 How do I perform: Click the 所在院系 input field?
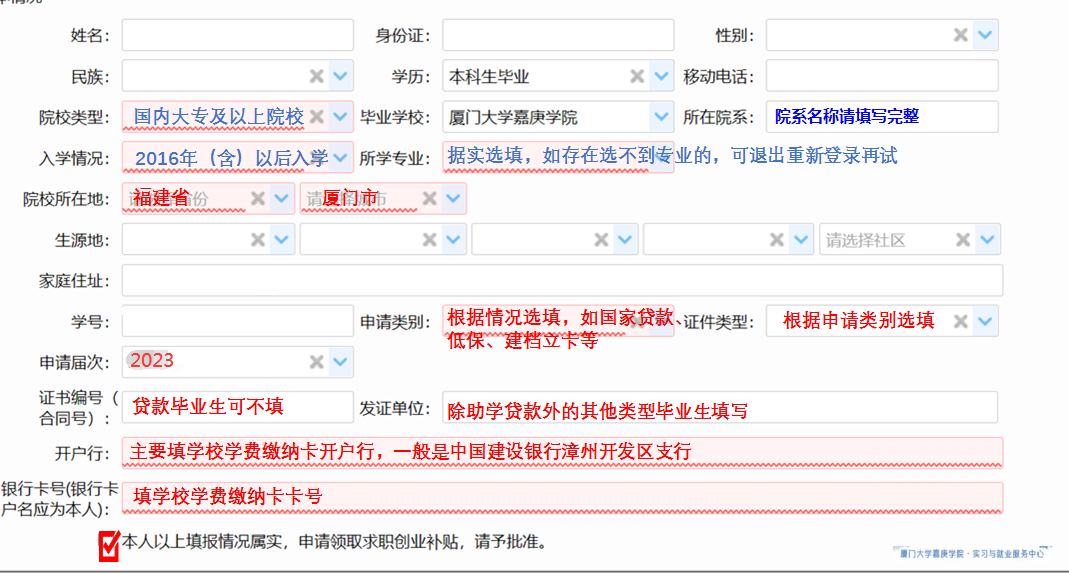[882, 117]
